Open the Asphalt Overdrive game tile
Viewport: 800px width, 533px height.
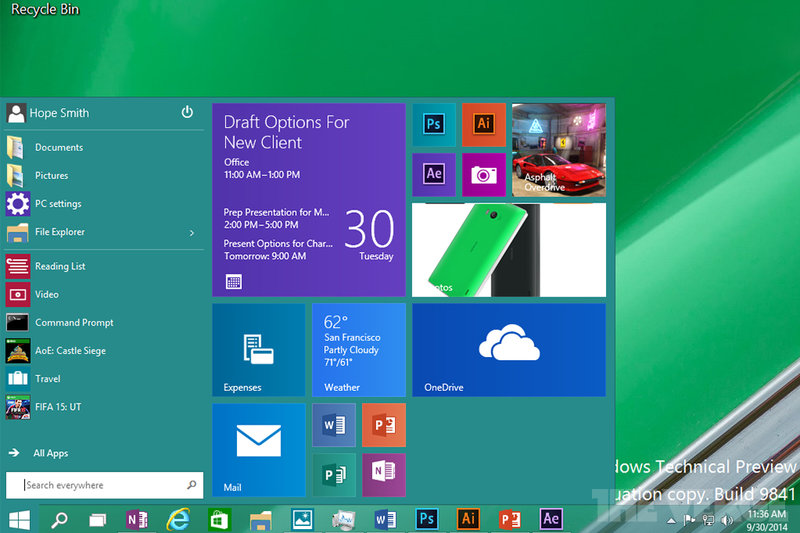559,150
